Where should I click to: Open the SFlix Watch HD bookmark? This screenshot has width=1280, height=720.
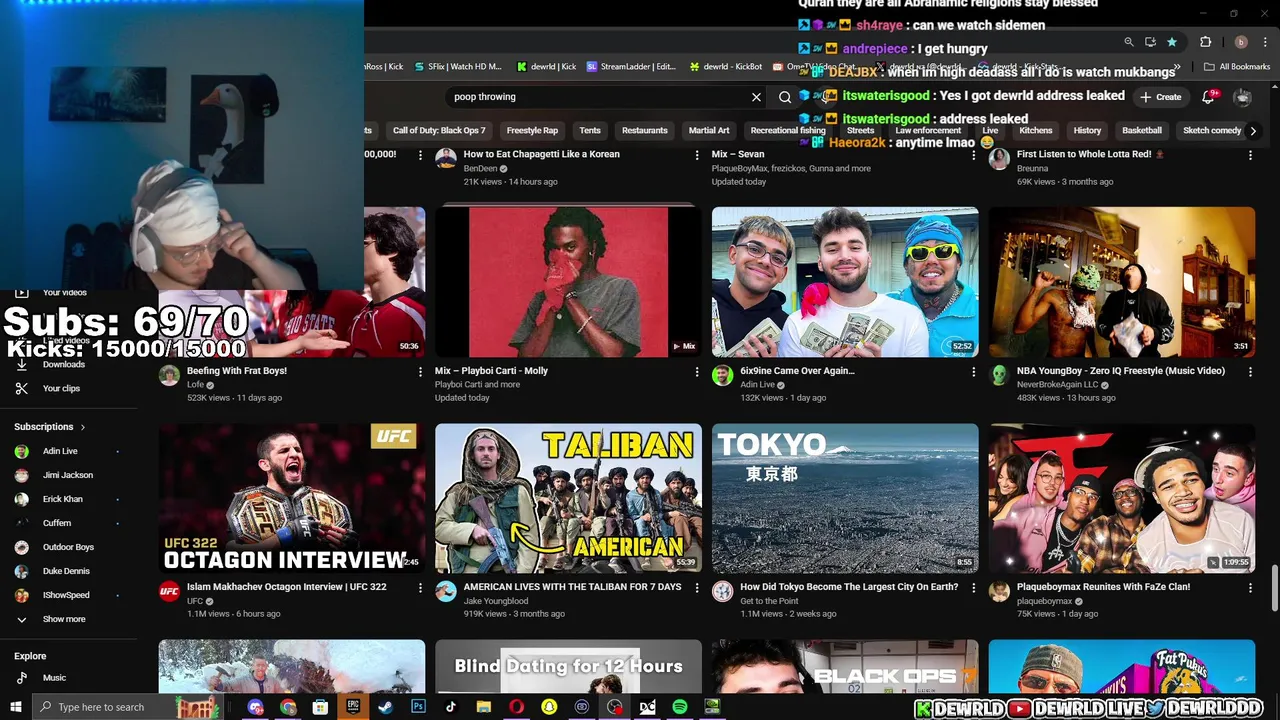[x=456, y=67]
